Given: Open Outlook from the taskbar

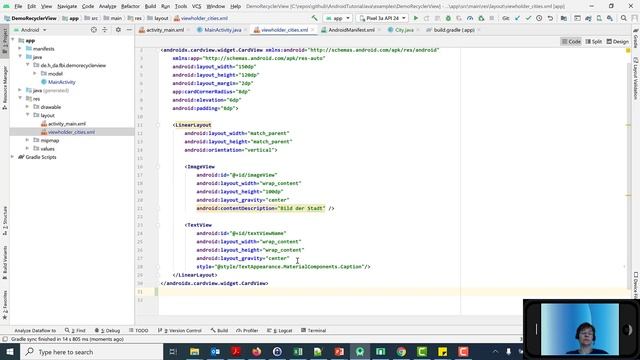Looking at the screenshot, I should (x=215, y=352).
